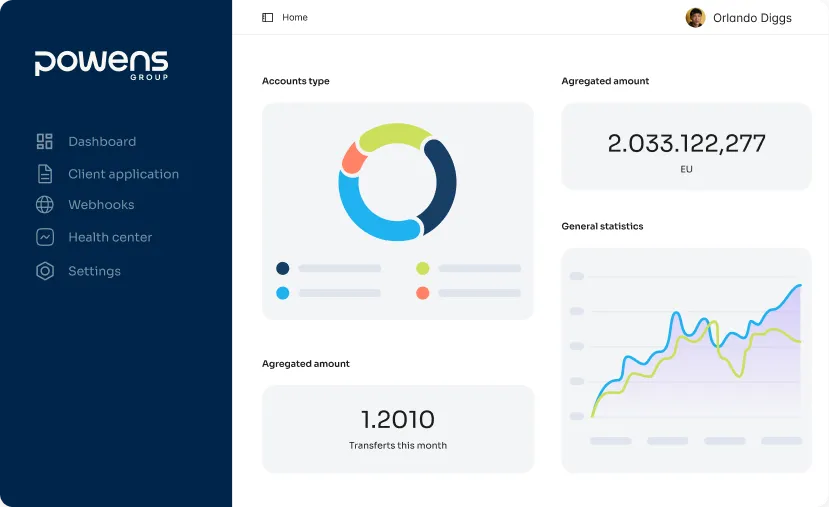The width and height of the screenshot is (829, 507).
Task: Click the Powens Group logo
Action: click(101, 64)
